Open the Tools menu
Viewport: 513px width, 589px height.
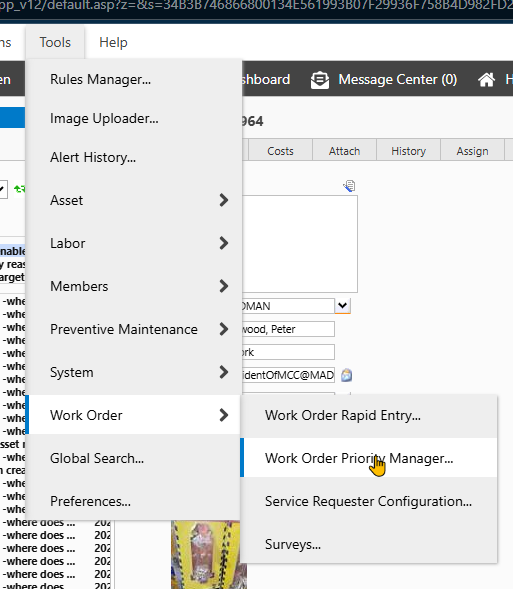coord(55,42)
